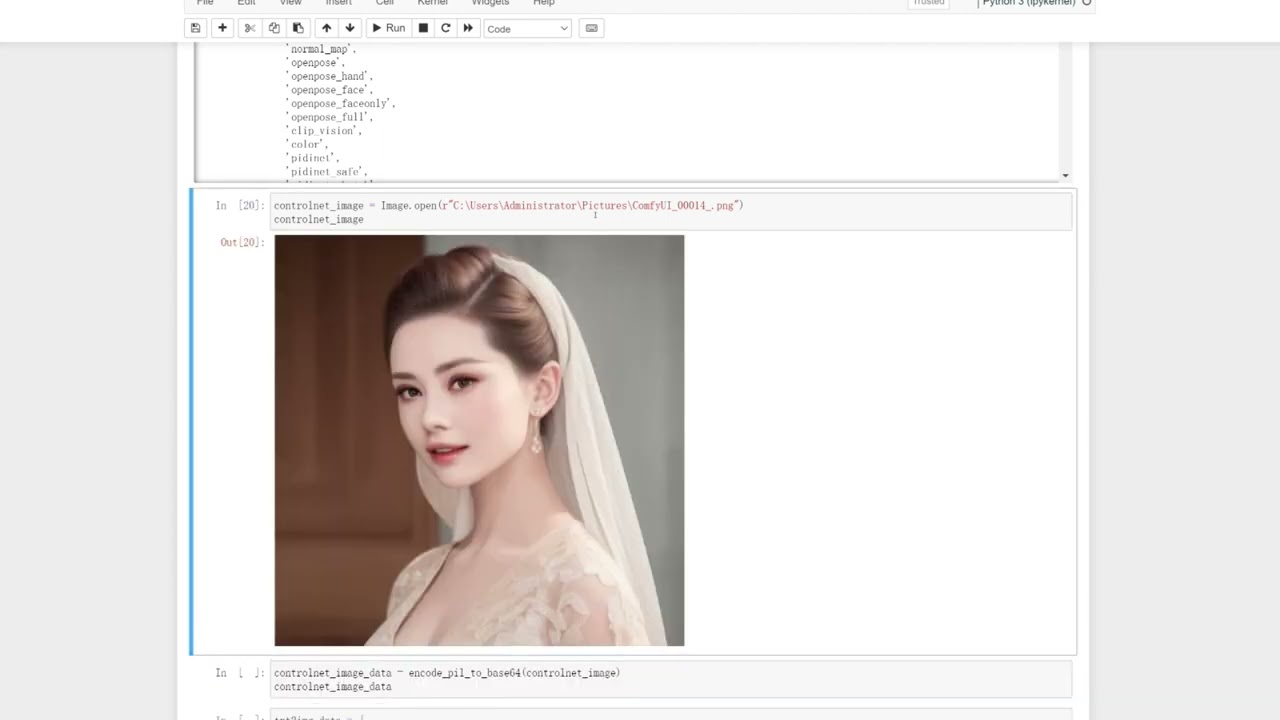Cut selected cells with the scissors icon
Screen dimensions: 1280x720
point(250,28)
